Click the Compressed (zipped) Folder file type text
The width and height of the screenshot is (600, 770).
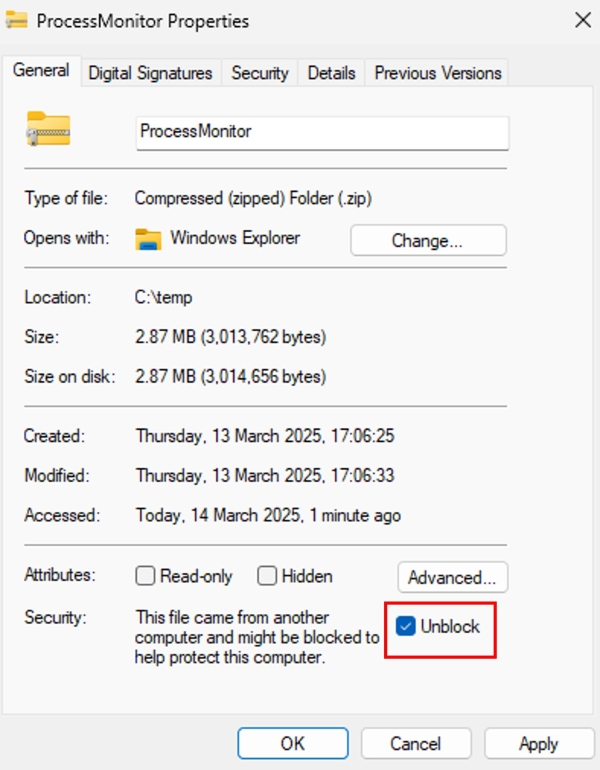[253, 198]
